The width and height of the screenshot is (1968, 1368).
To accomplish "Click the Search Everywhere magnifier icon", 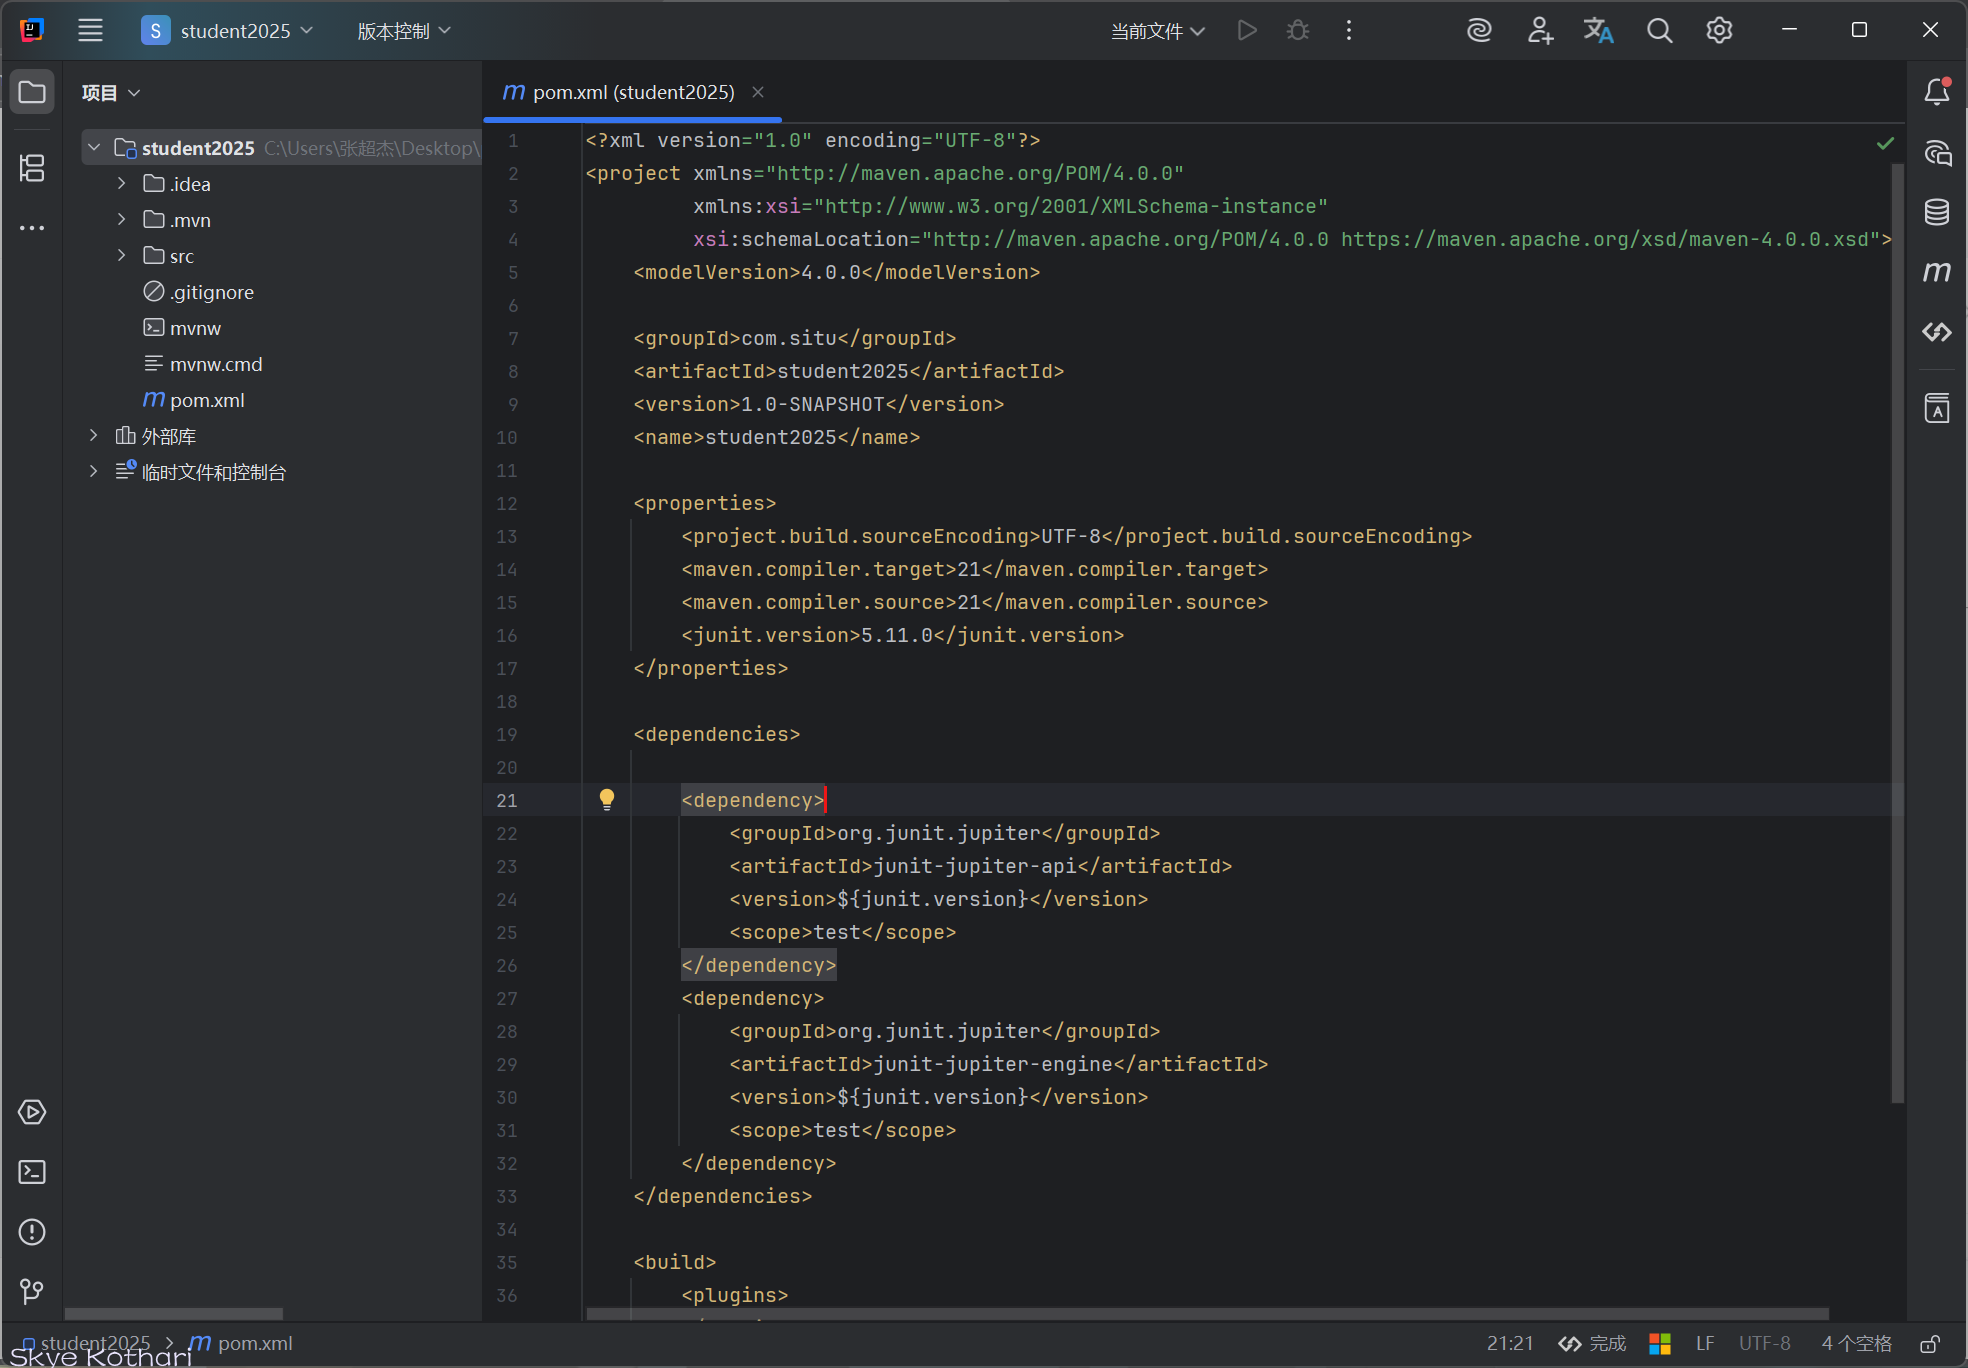I will point(1659,31).
